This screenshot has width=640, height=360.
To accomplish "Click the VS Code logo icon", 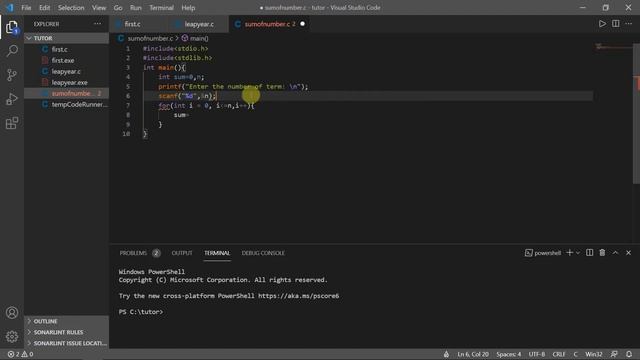I will pyautogui.click(x=9, y=7).
